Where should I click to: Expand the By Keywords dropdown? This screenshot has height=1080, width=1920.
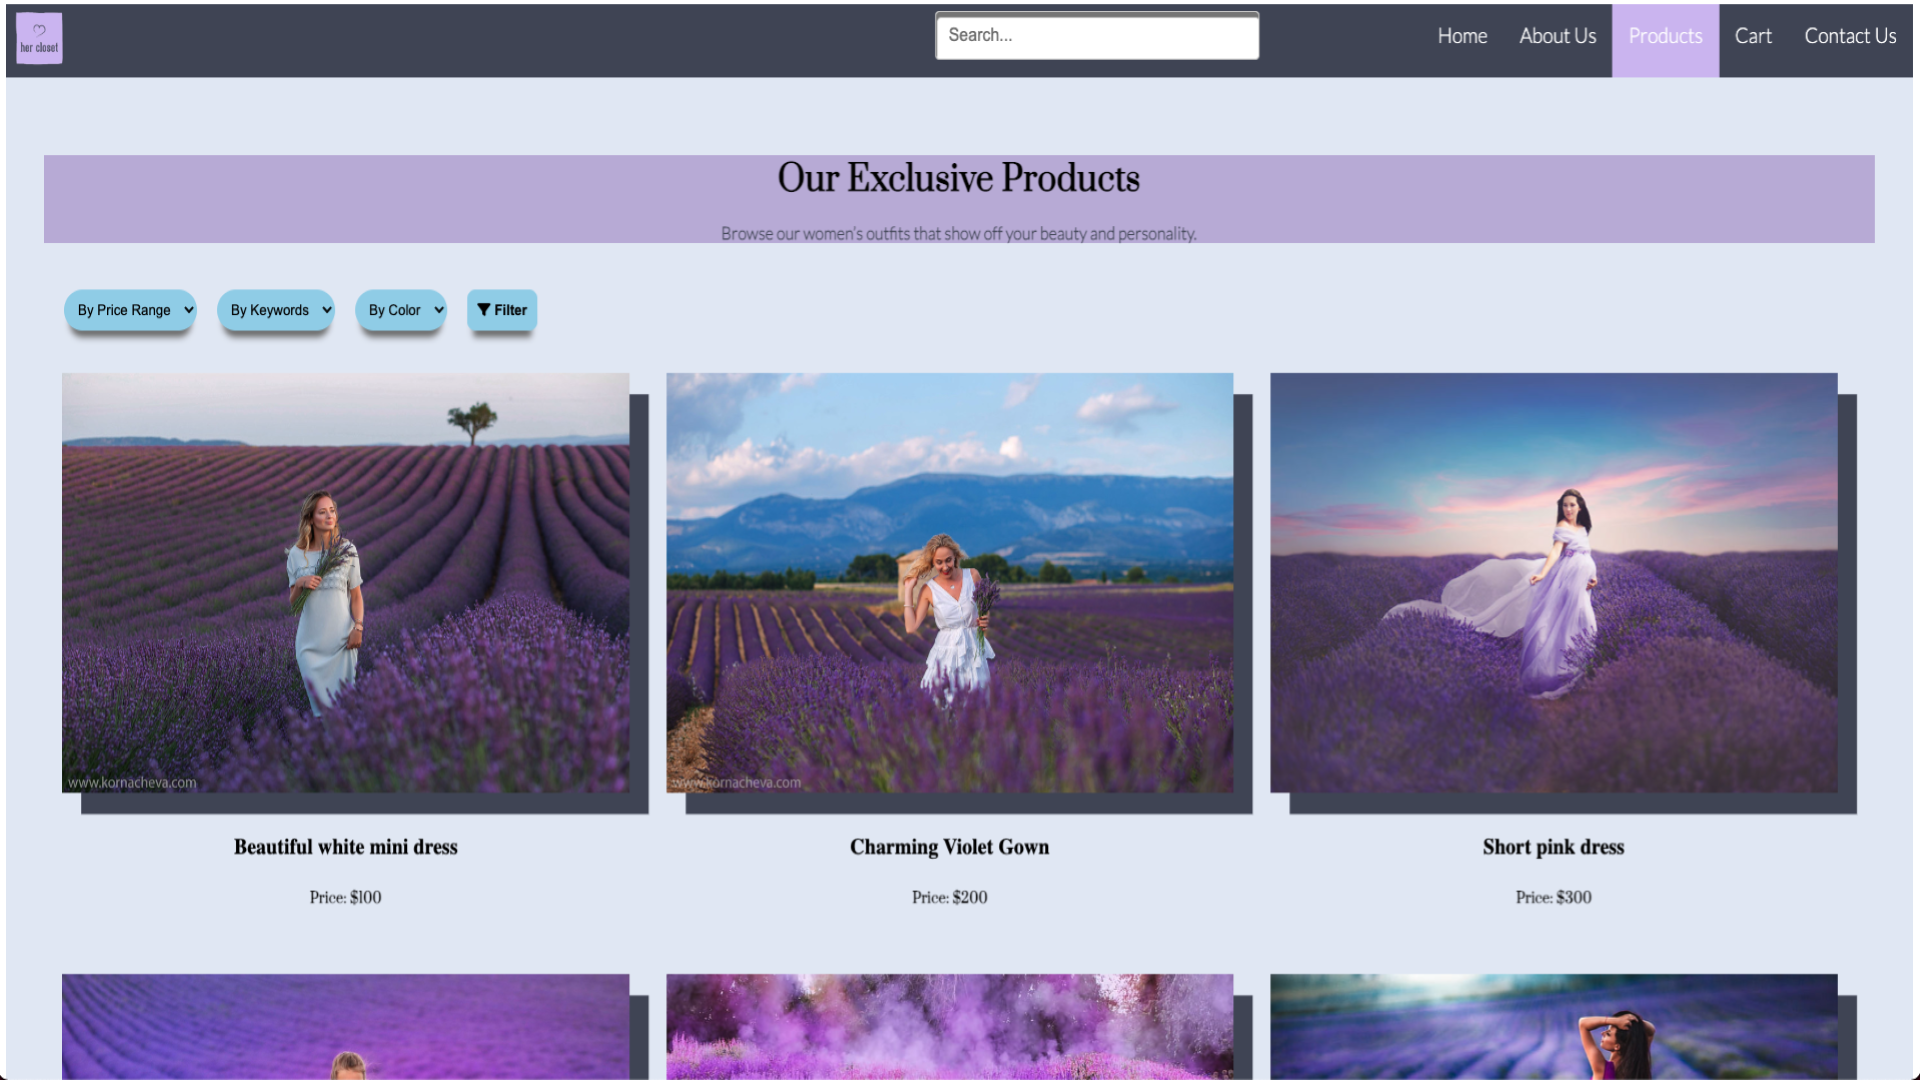pyautogui.click(x=276, y=310)
